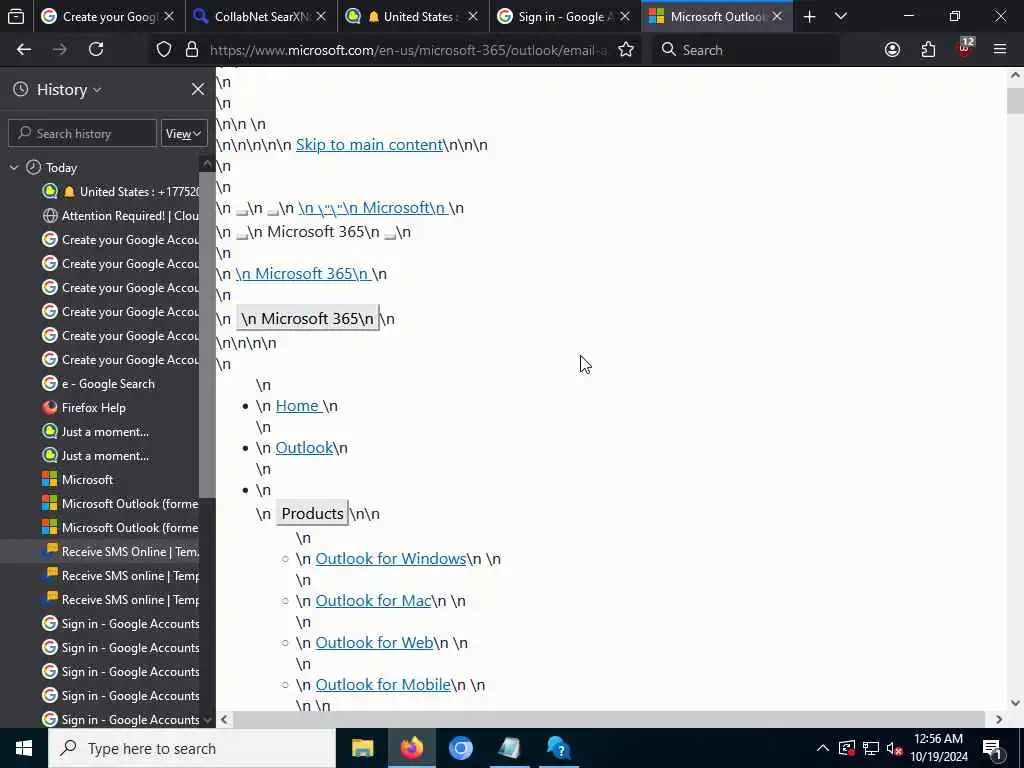Screen dimensions: 1024x768
Task: Open the 'Outlook for Web' link
Action: pos(374,643)
